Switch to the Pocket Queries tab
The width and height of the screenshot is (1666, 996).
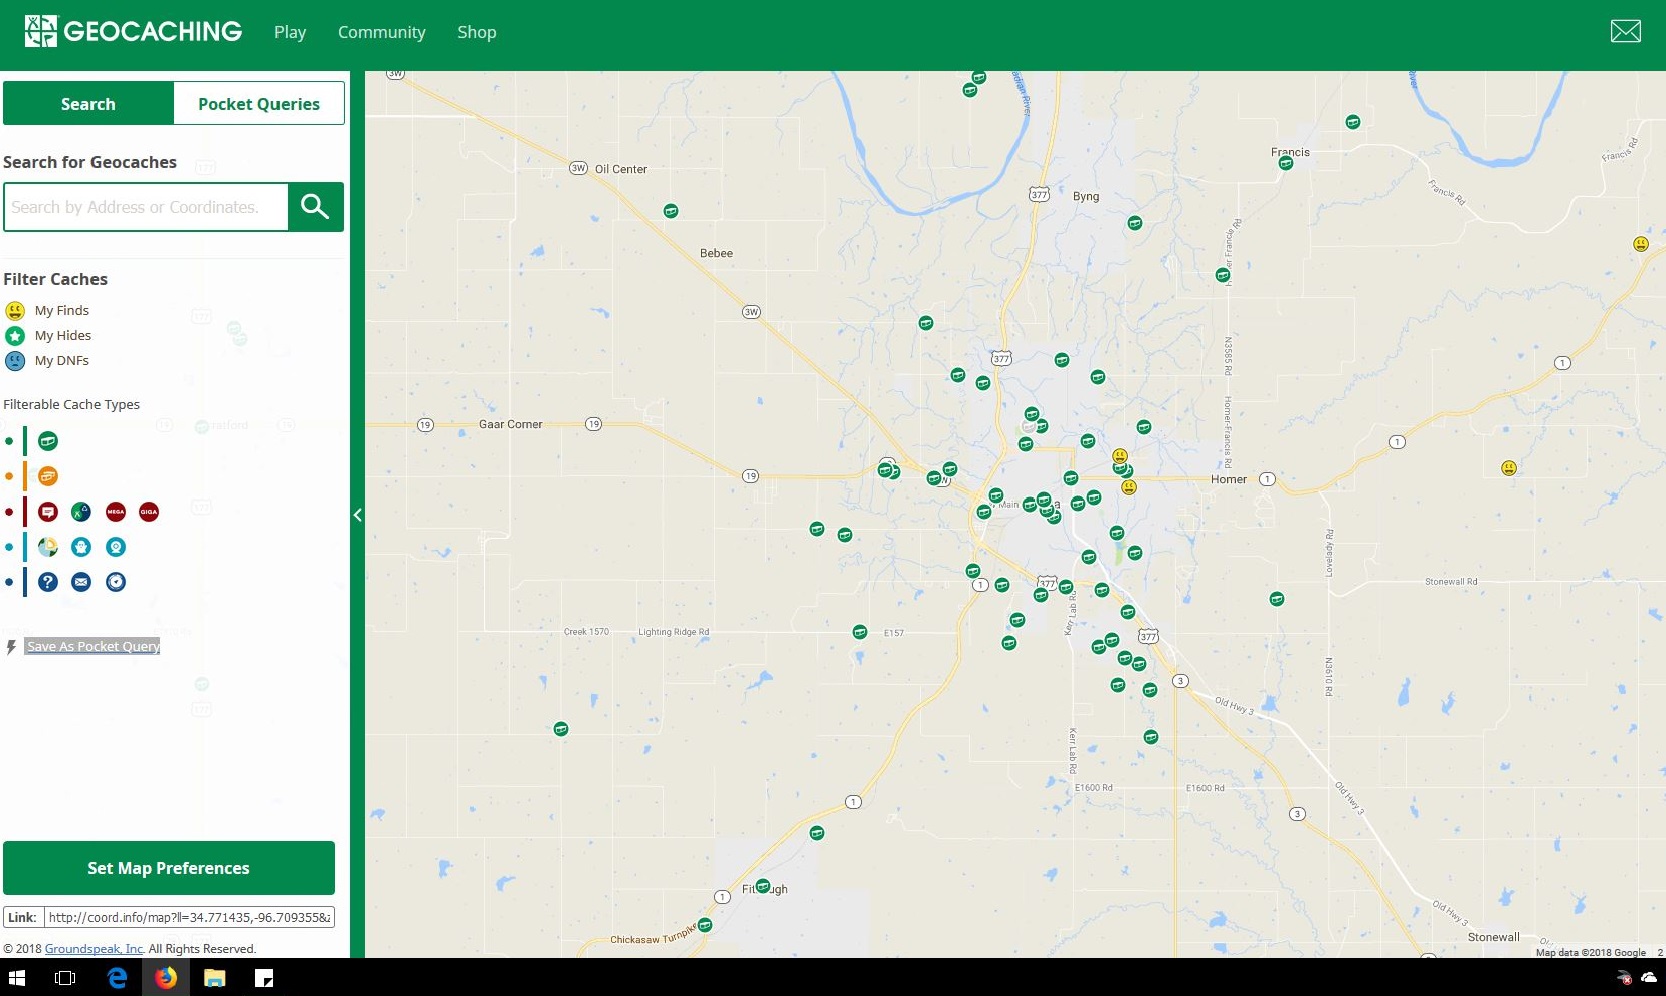[x=258, y=103]
